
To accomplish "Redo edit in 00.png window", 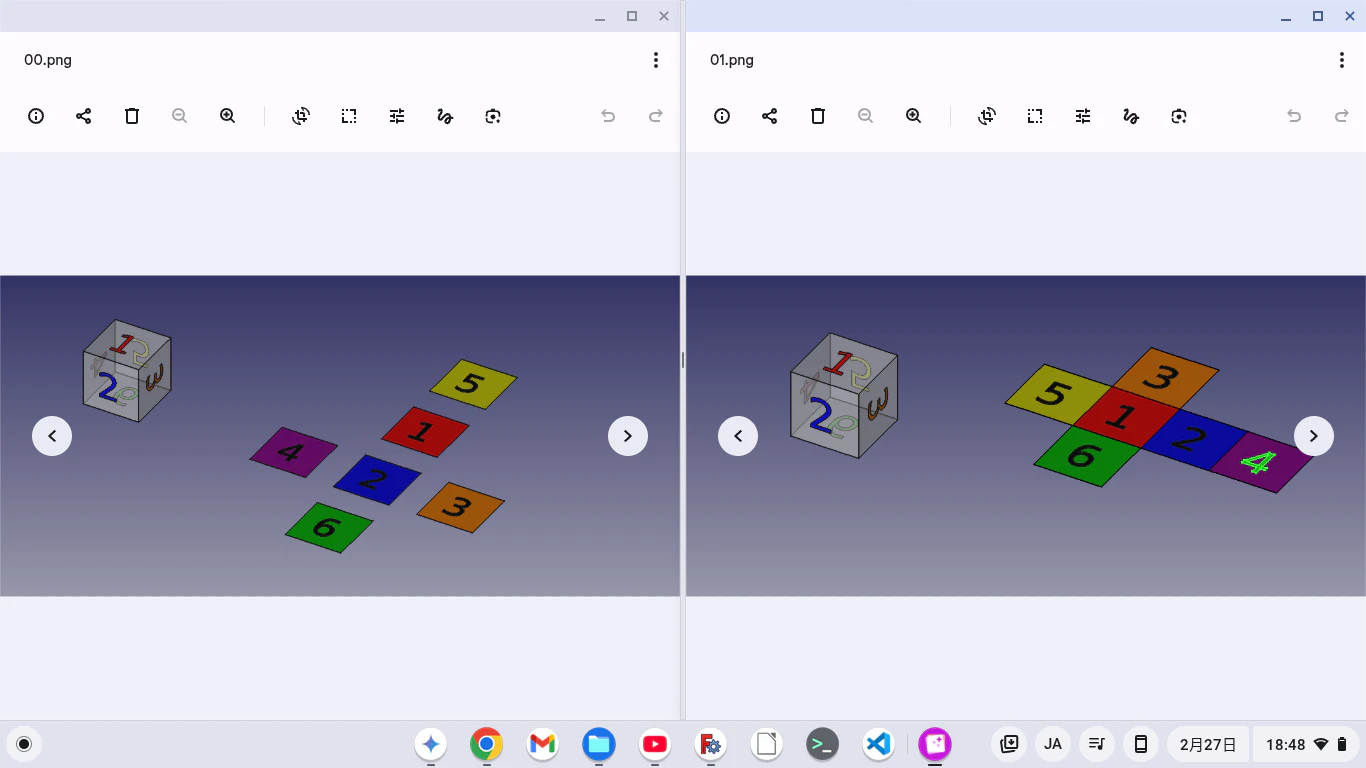I will pyautogui.click(x=656, y=116).
